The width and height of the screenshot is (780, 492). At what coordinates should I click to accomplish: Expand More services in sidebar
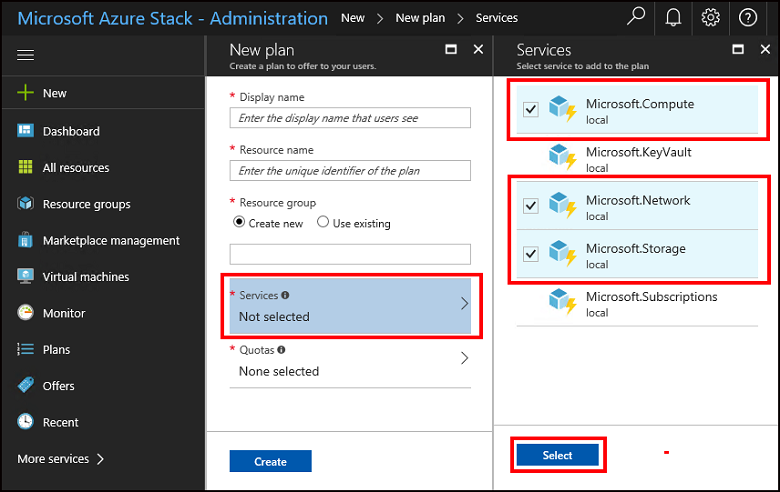click(61, 459)
